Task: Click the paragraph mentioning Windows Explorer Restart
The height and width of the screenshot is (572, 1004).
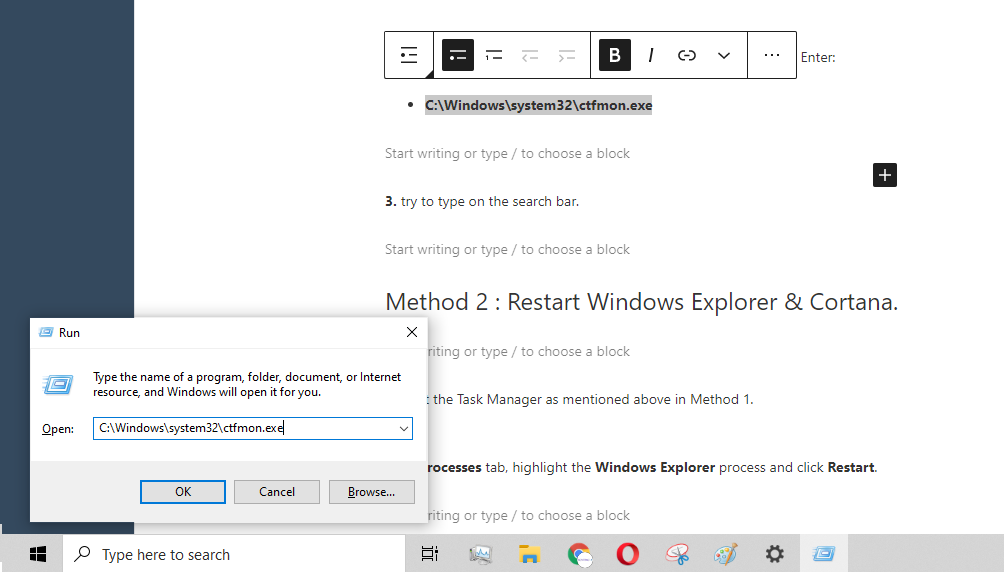Action: click(652, 468)
